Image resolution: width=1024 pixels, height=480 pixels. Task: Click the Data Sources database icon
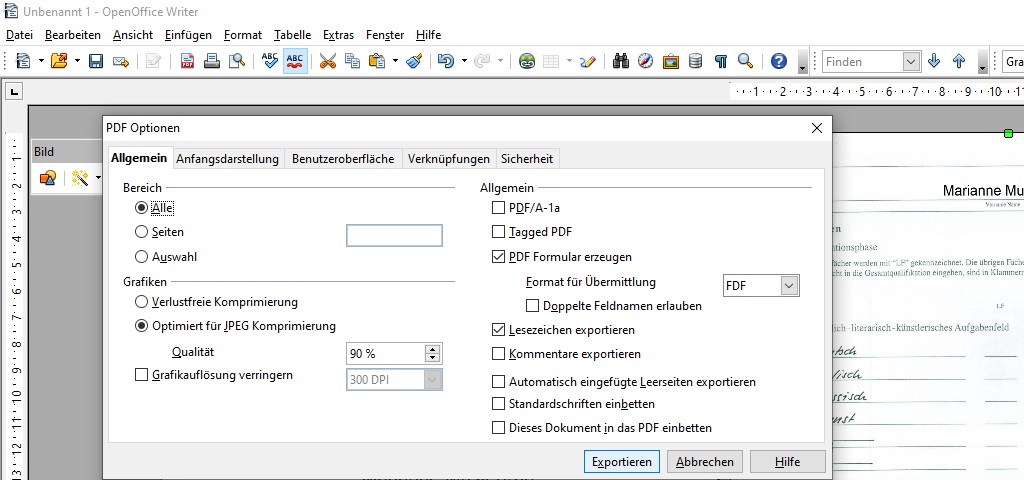[x=696, y=61]
